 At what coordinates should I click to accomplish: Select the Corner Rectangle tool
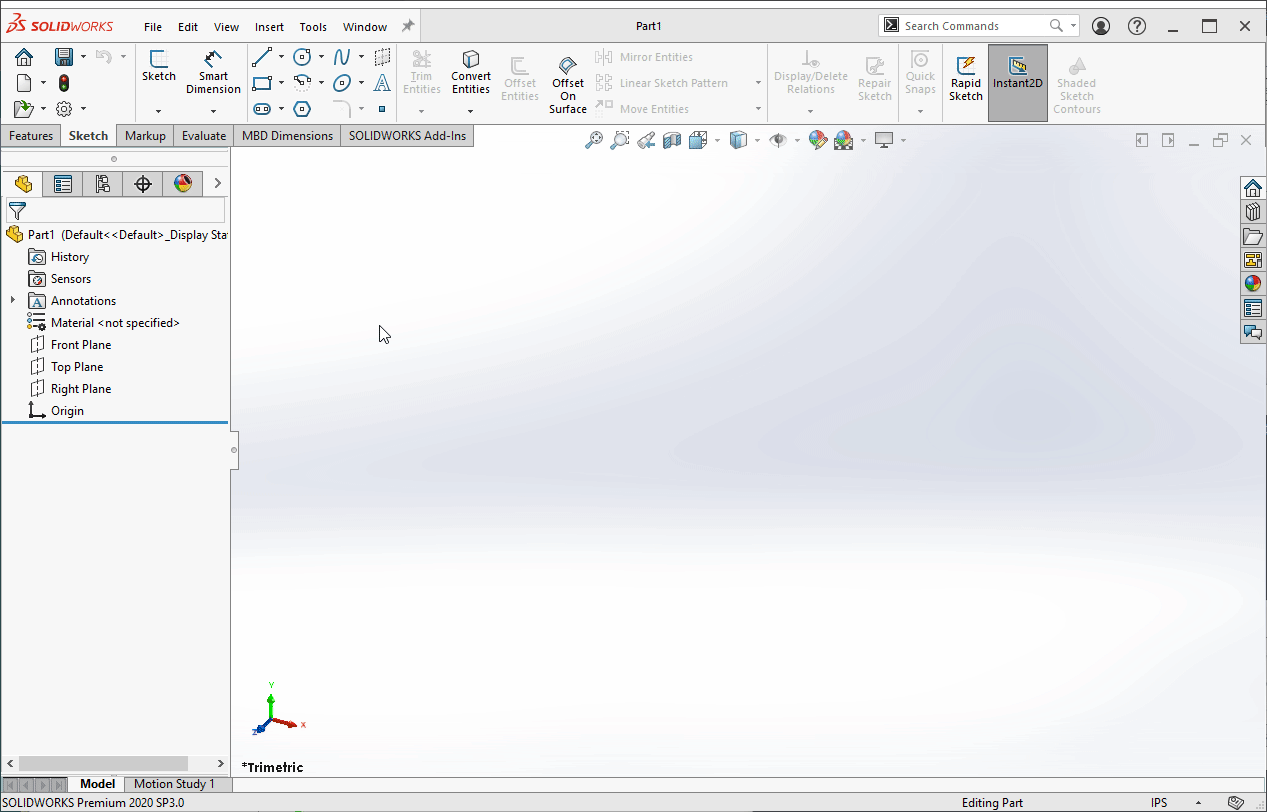pyautogui.click(x=262, y=83)
